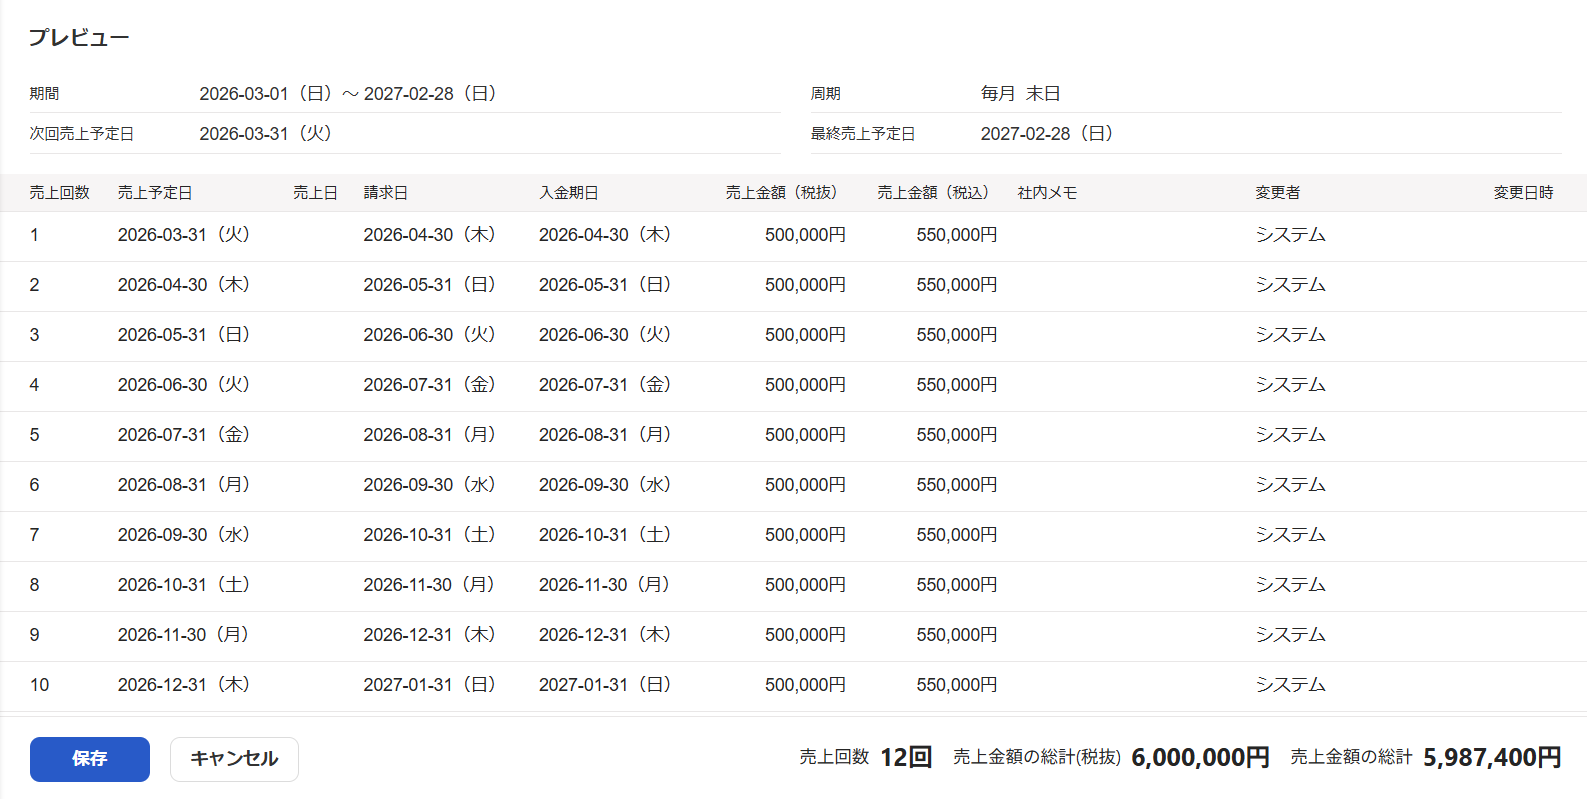Click the 入金期日 column header
This screenshot has height=799, width=1587.
569,193
